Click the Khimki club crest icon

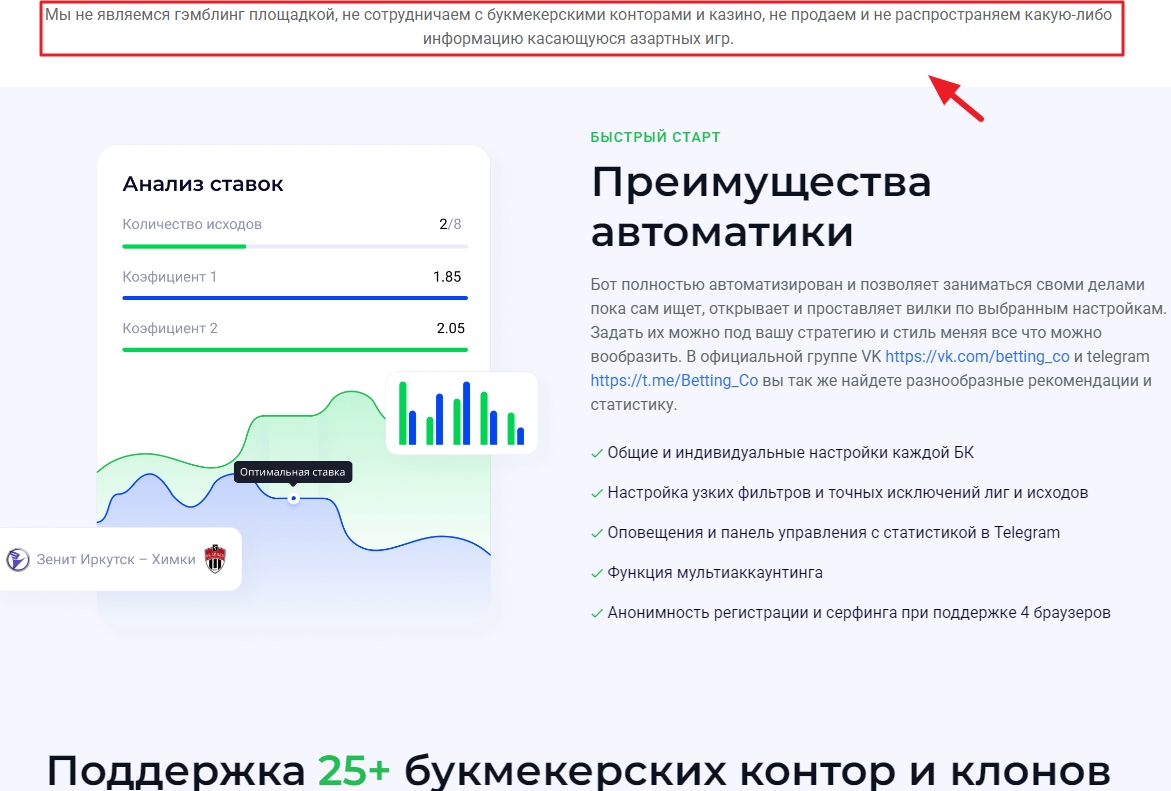click(x=215, y=559)
